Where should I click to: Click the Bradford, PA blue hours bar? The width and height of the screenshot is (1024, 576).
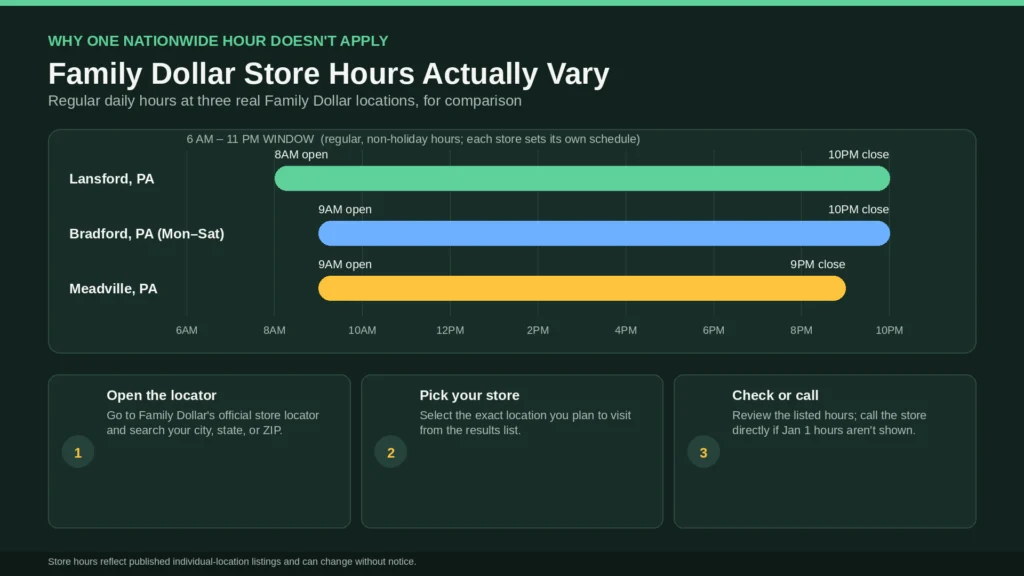click(604, 233)
